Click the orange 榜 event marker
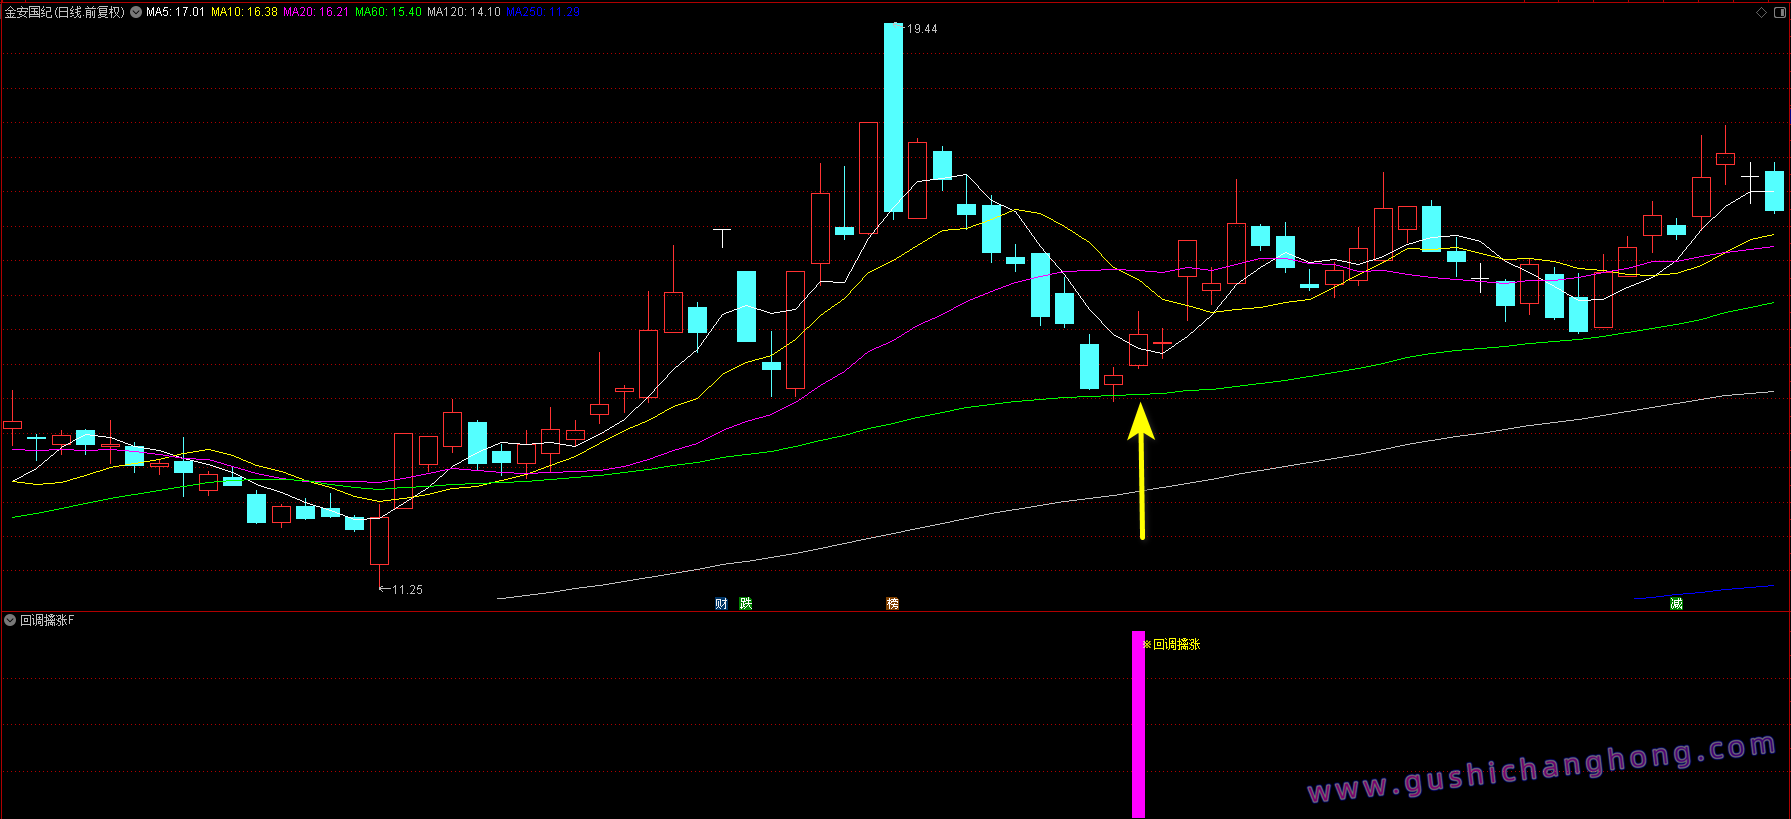This screenshot has height=819, width=1791. [892, 603]
